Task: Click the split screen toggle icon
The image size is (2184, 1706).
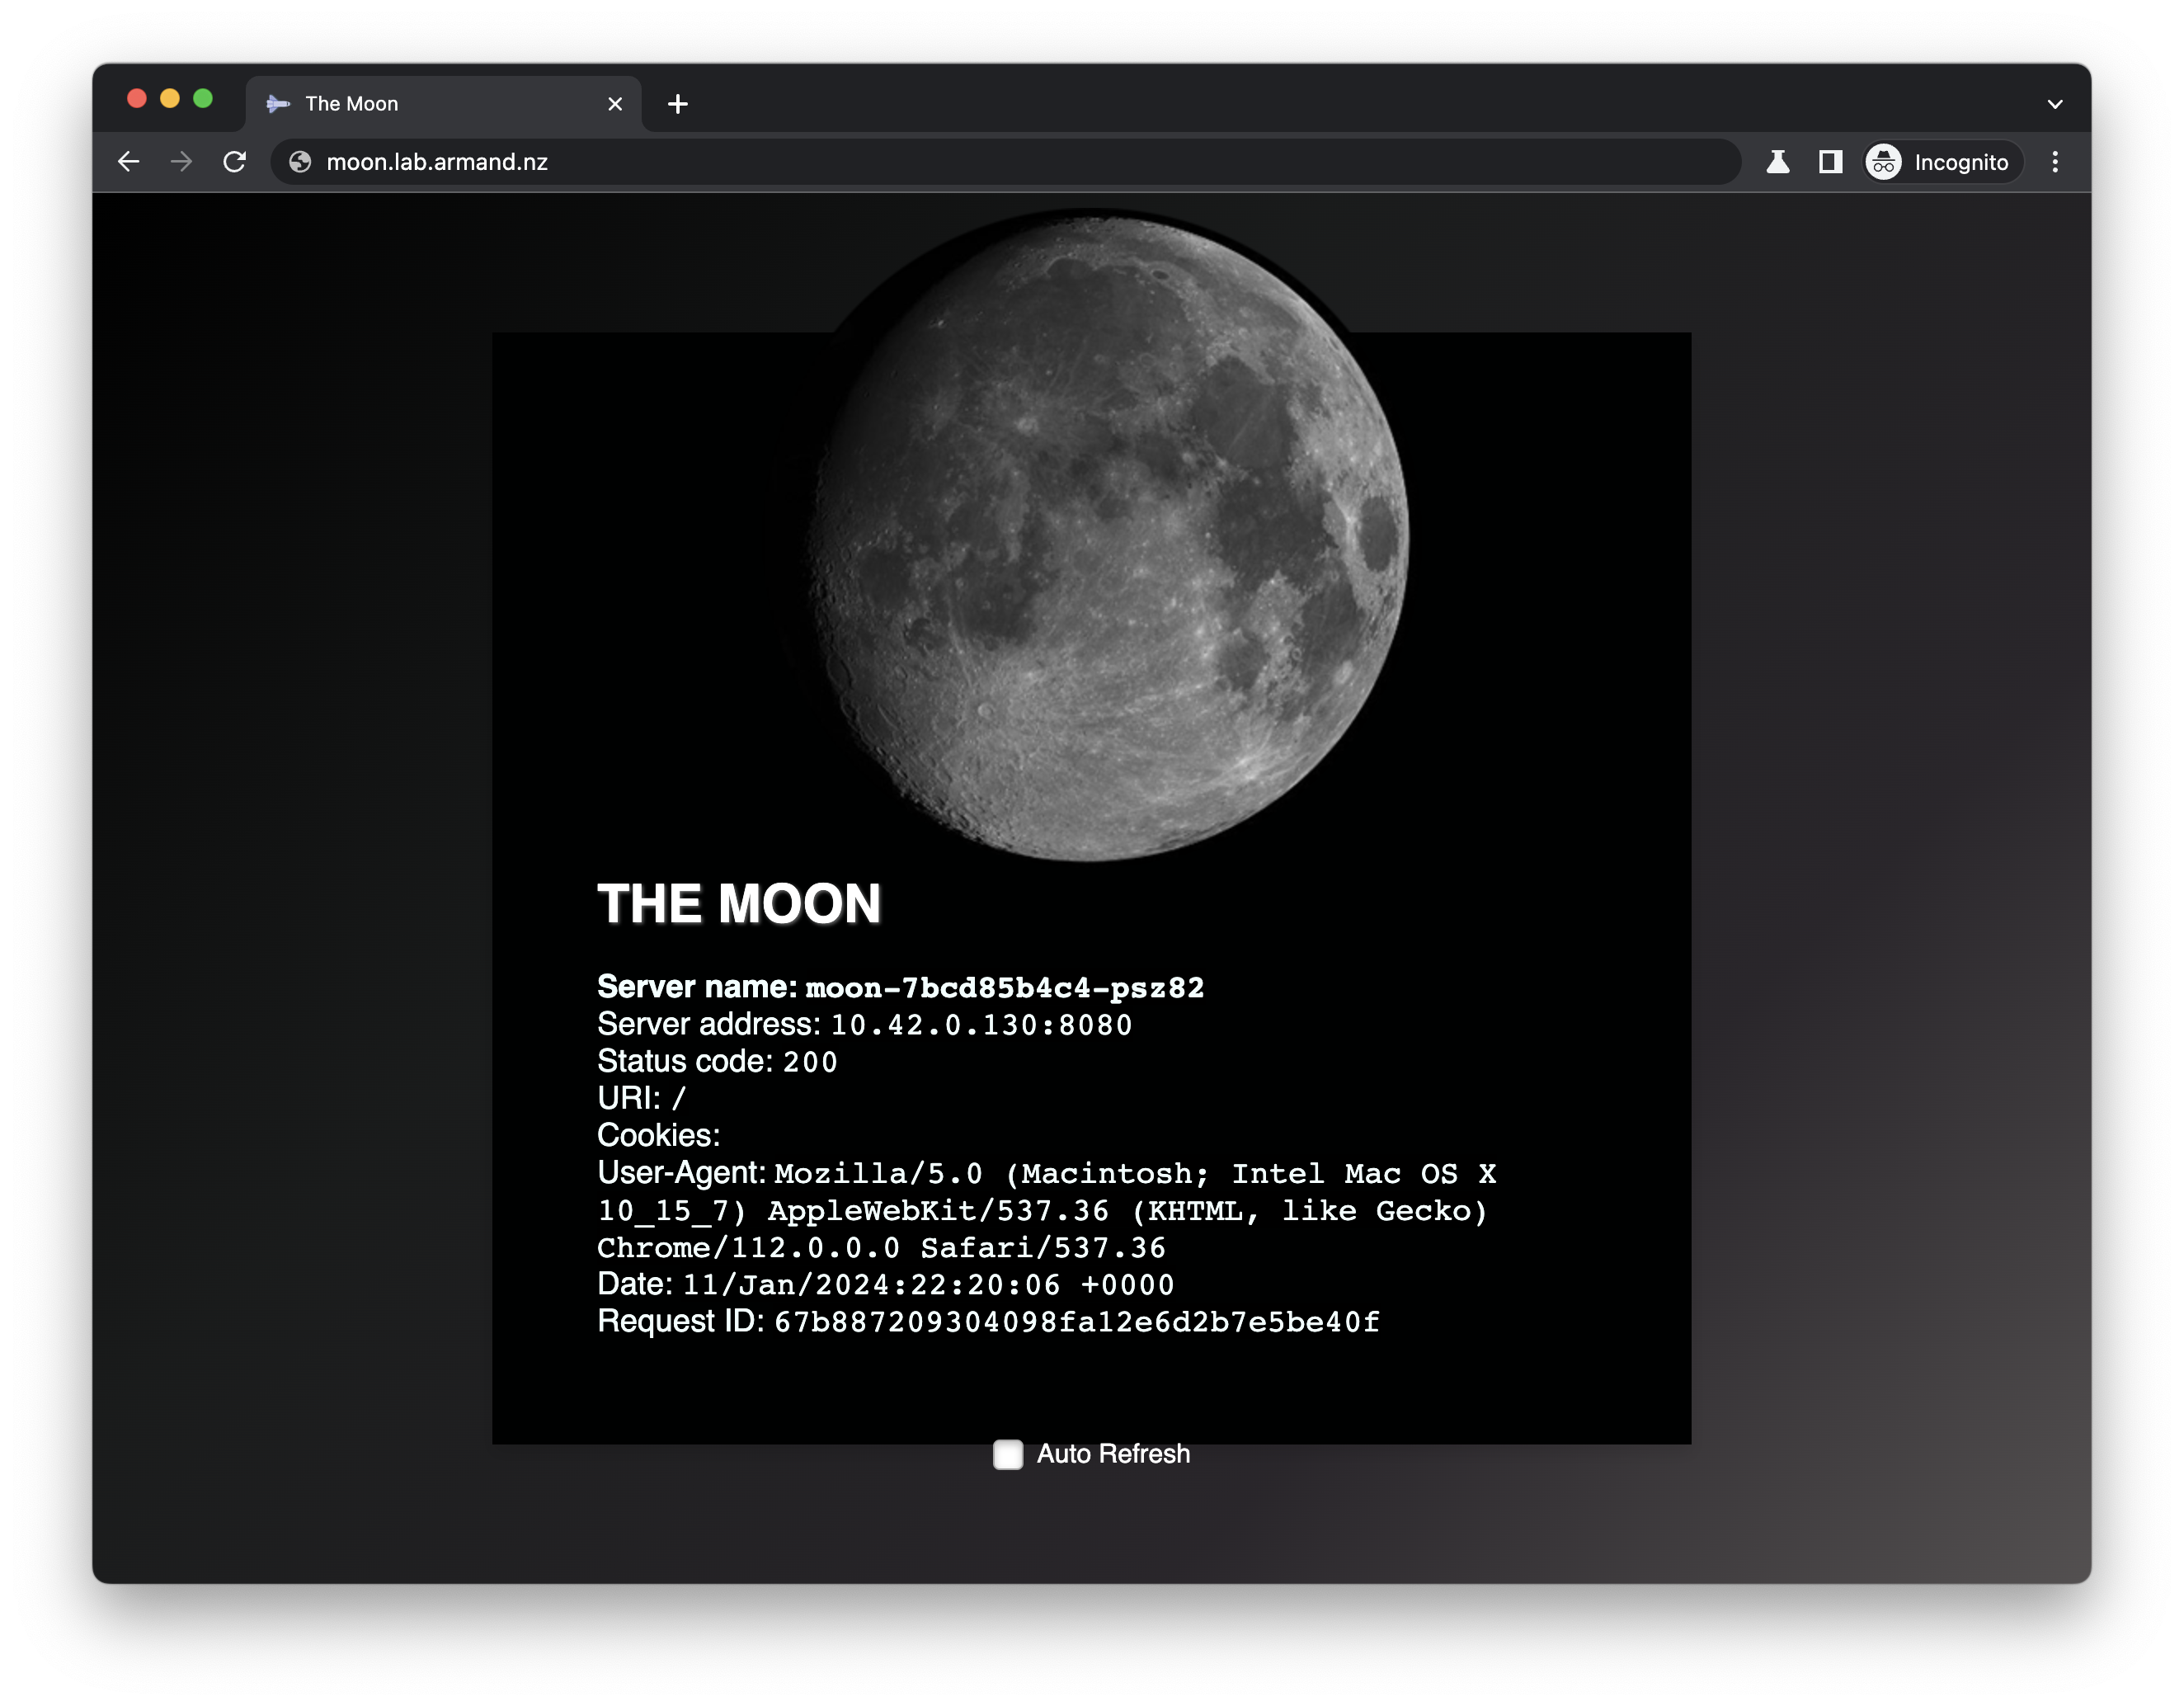Action: [x=1828, y=163]
